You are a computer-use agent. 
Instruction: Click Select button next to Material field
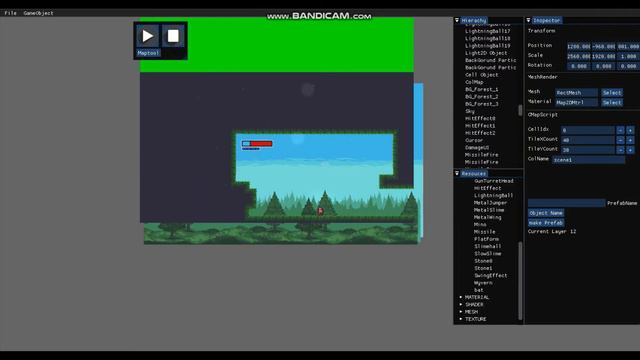pos(612,102)
